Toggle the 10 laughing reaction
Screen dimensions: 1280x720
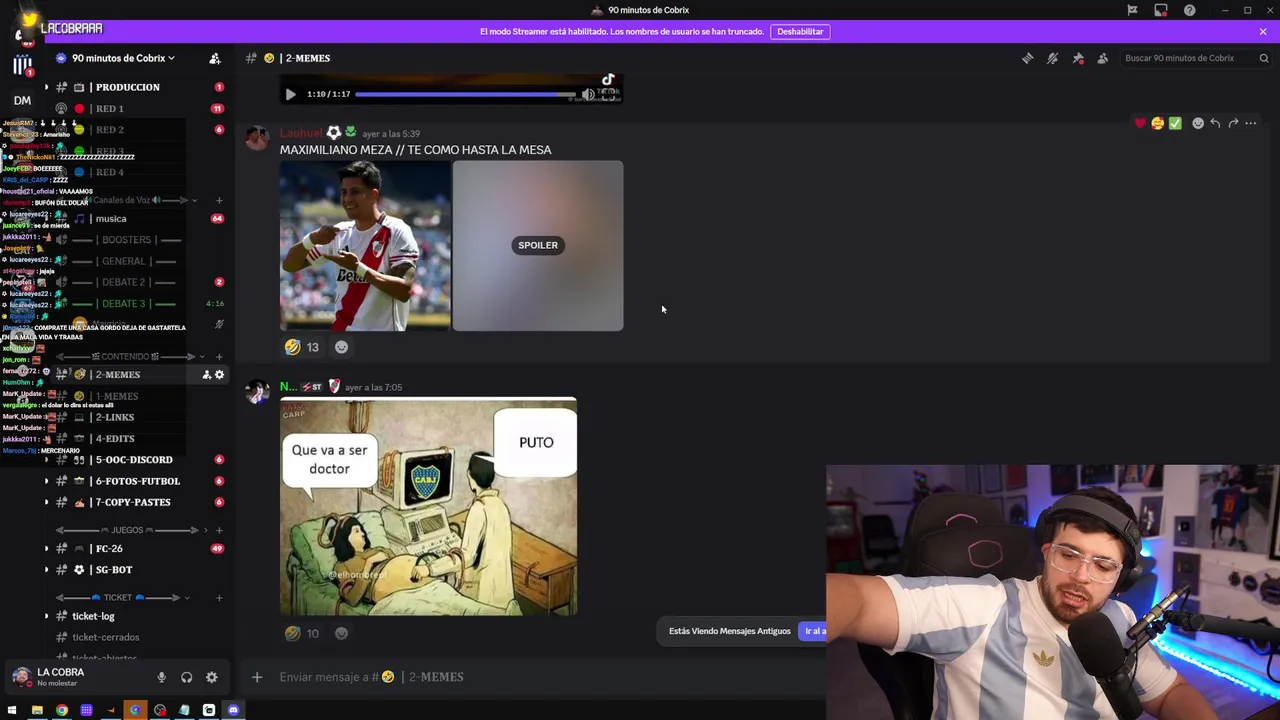tap(302, 633)
